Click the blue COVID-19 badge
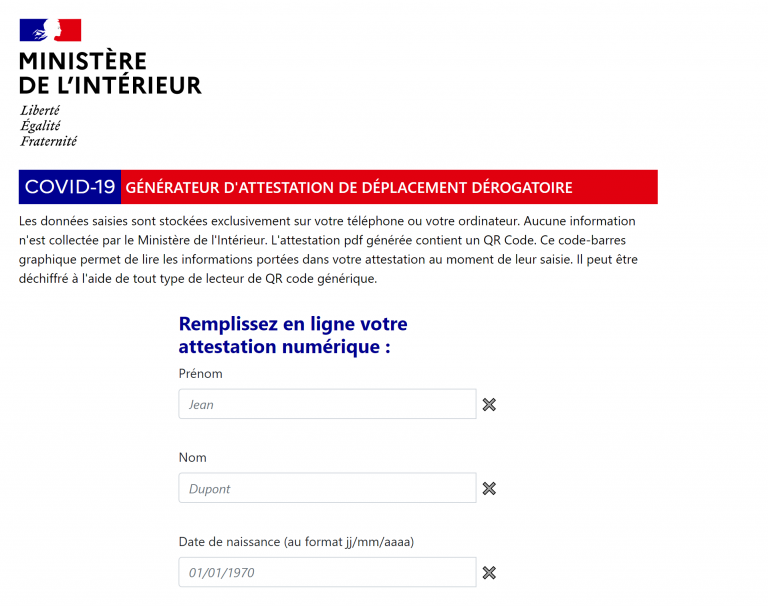Screen dimensions: 768x606 click(70, 187)
